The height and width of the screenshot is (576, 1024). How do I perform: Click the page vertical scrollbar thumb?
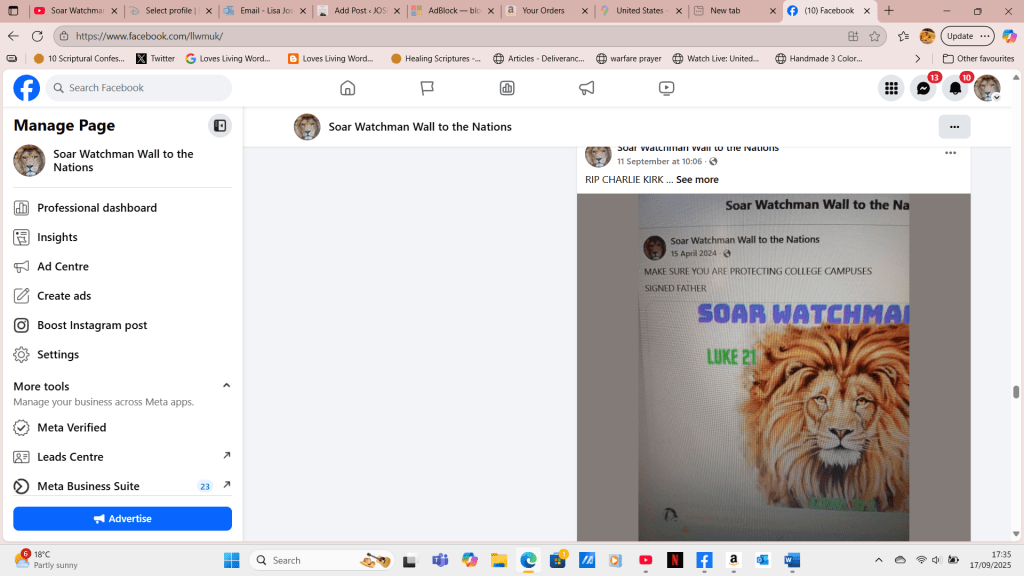pos(1017,392)
